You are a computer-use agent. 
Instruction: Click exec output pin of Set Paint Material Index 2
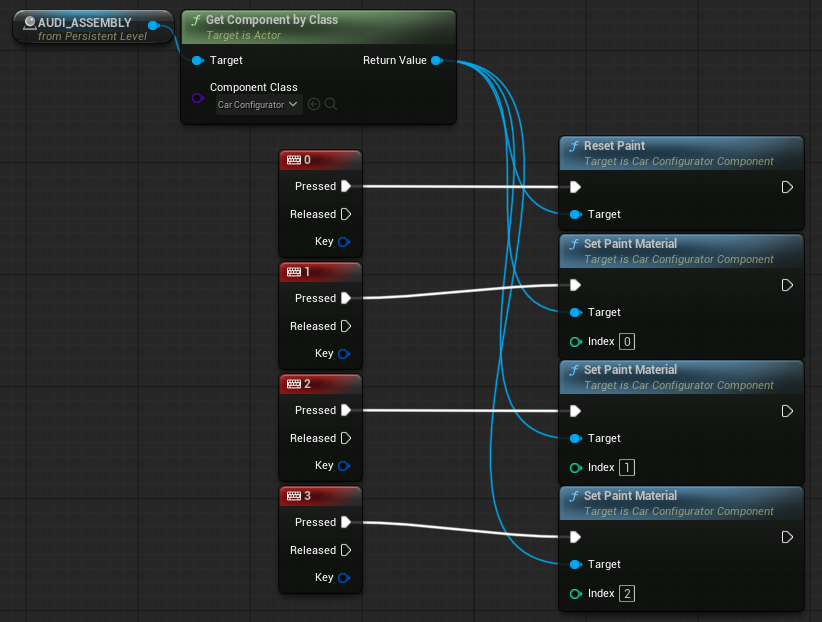(787, 537)
